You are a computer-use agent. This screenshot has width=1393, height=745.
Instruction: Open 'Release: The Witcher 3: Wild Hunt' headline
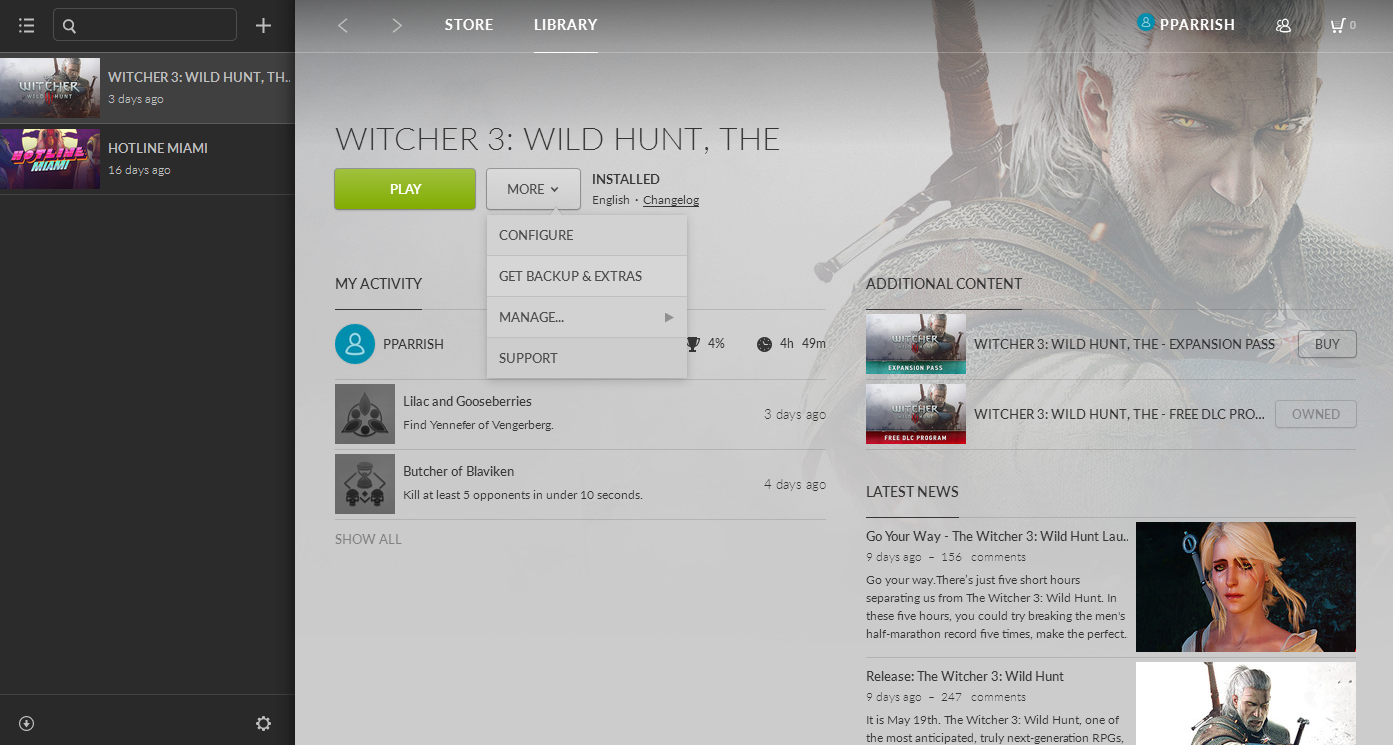[965, 676]
